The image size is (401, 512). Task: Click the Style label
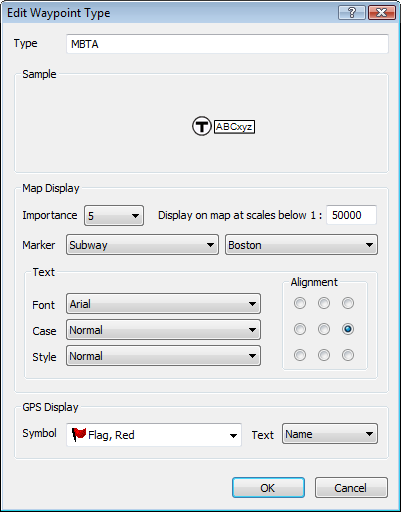[44, 357]
